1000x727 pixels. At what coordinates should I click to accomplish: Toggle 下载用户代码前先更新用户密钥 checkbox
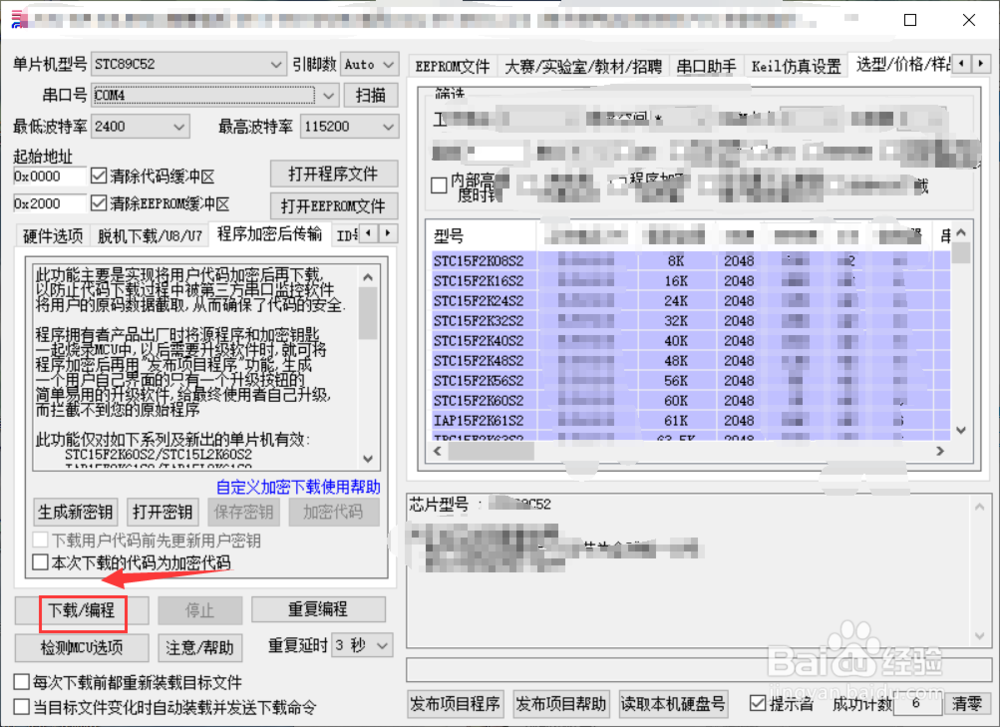[x=40, y=540]
